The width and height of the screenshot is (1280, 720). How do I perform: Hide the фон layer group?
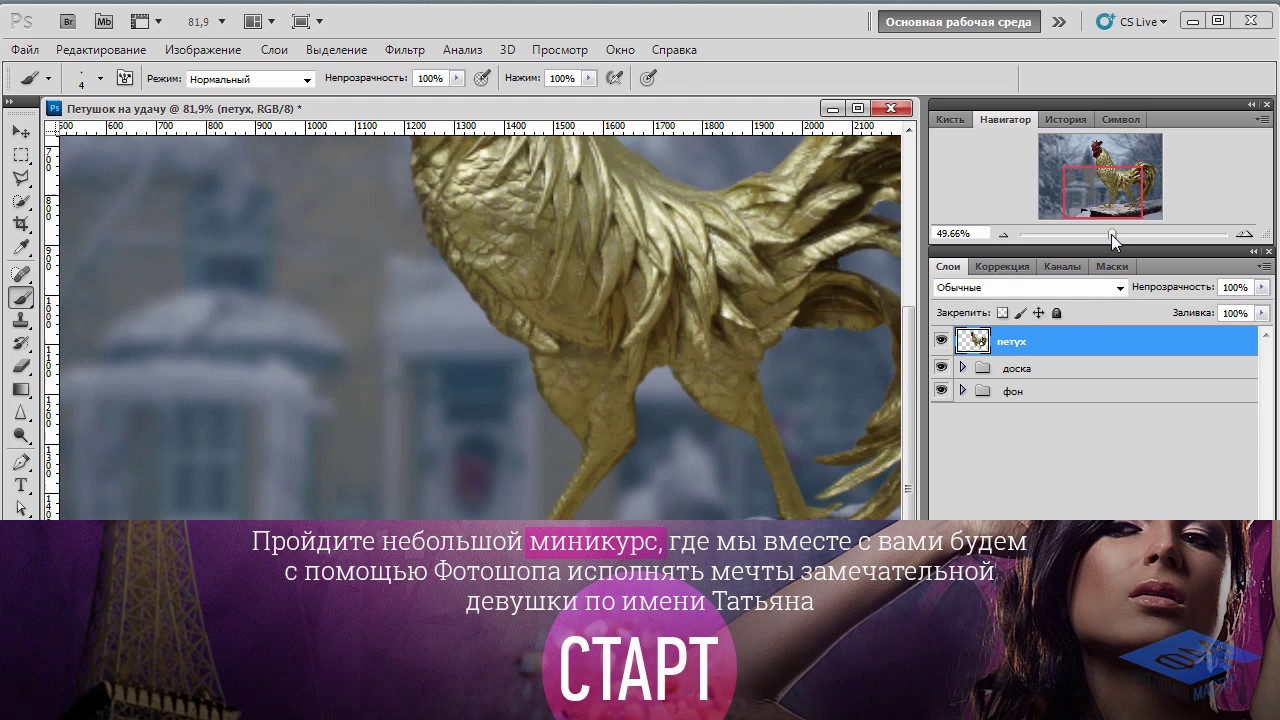941,390
